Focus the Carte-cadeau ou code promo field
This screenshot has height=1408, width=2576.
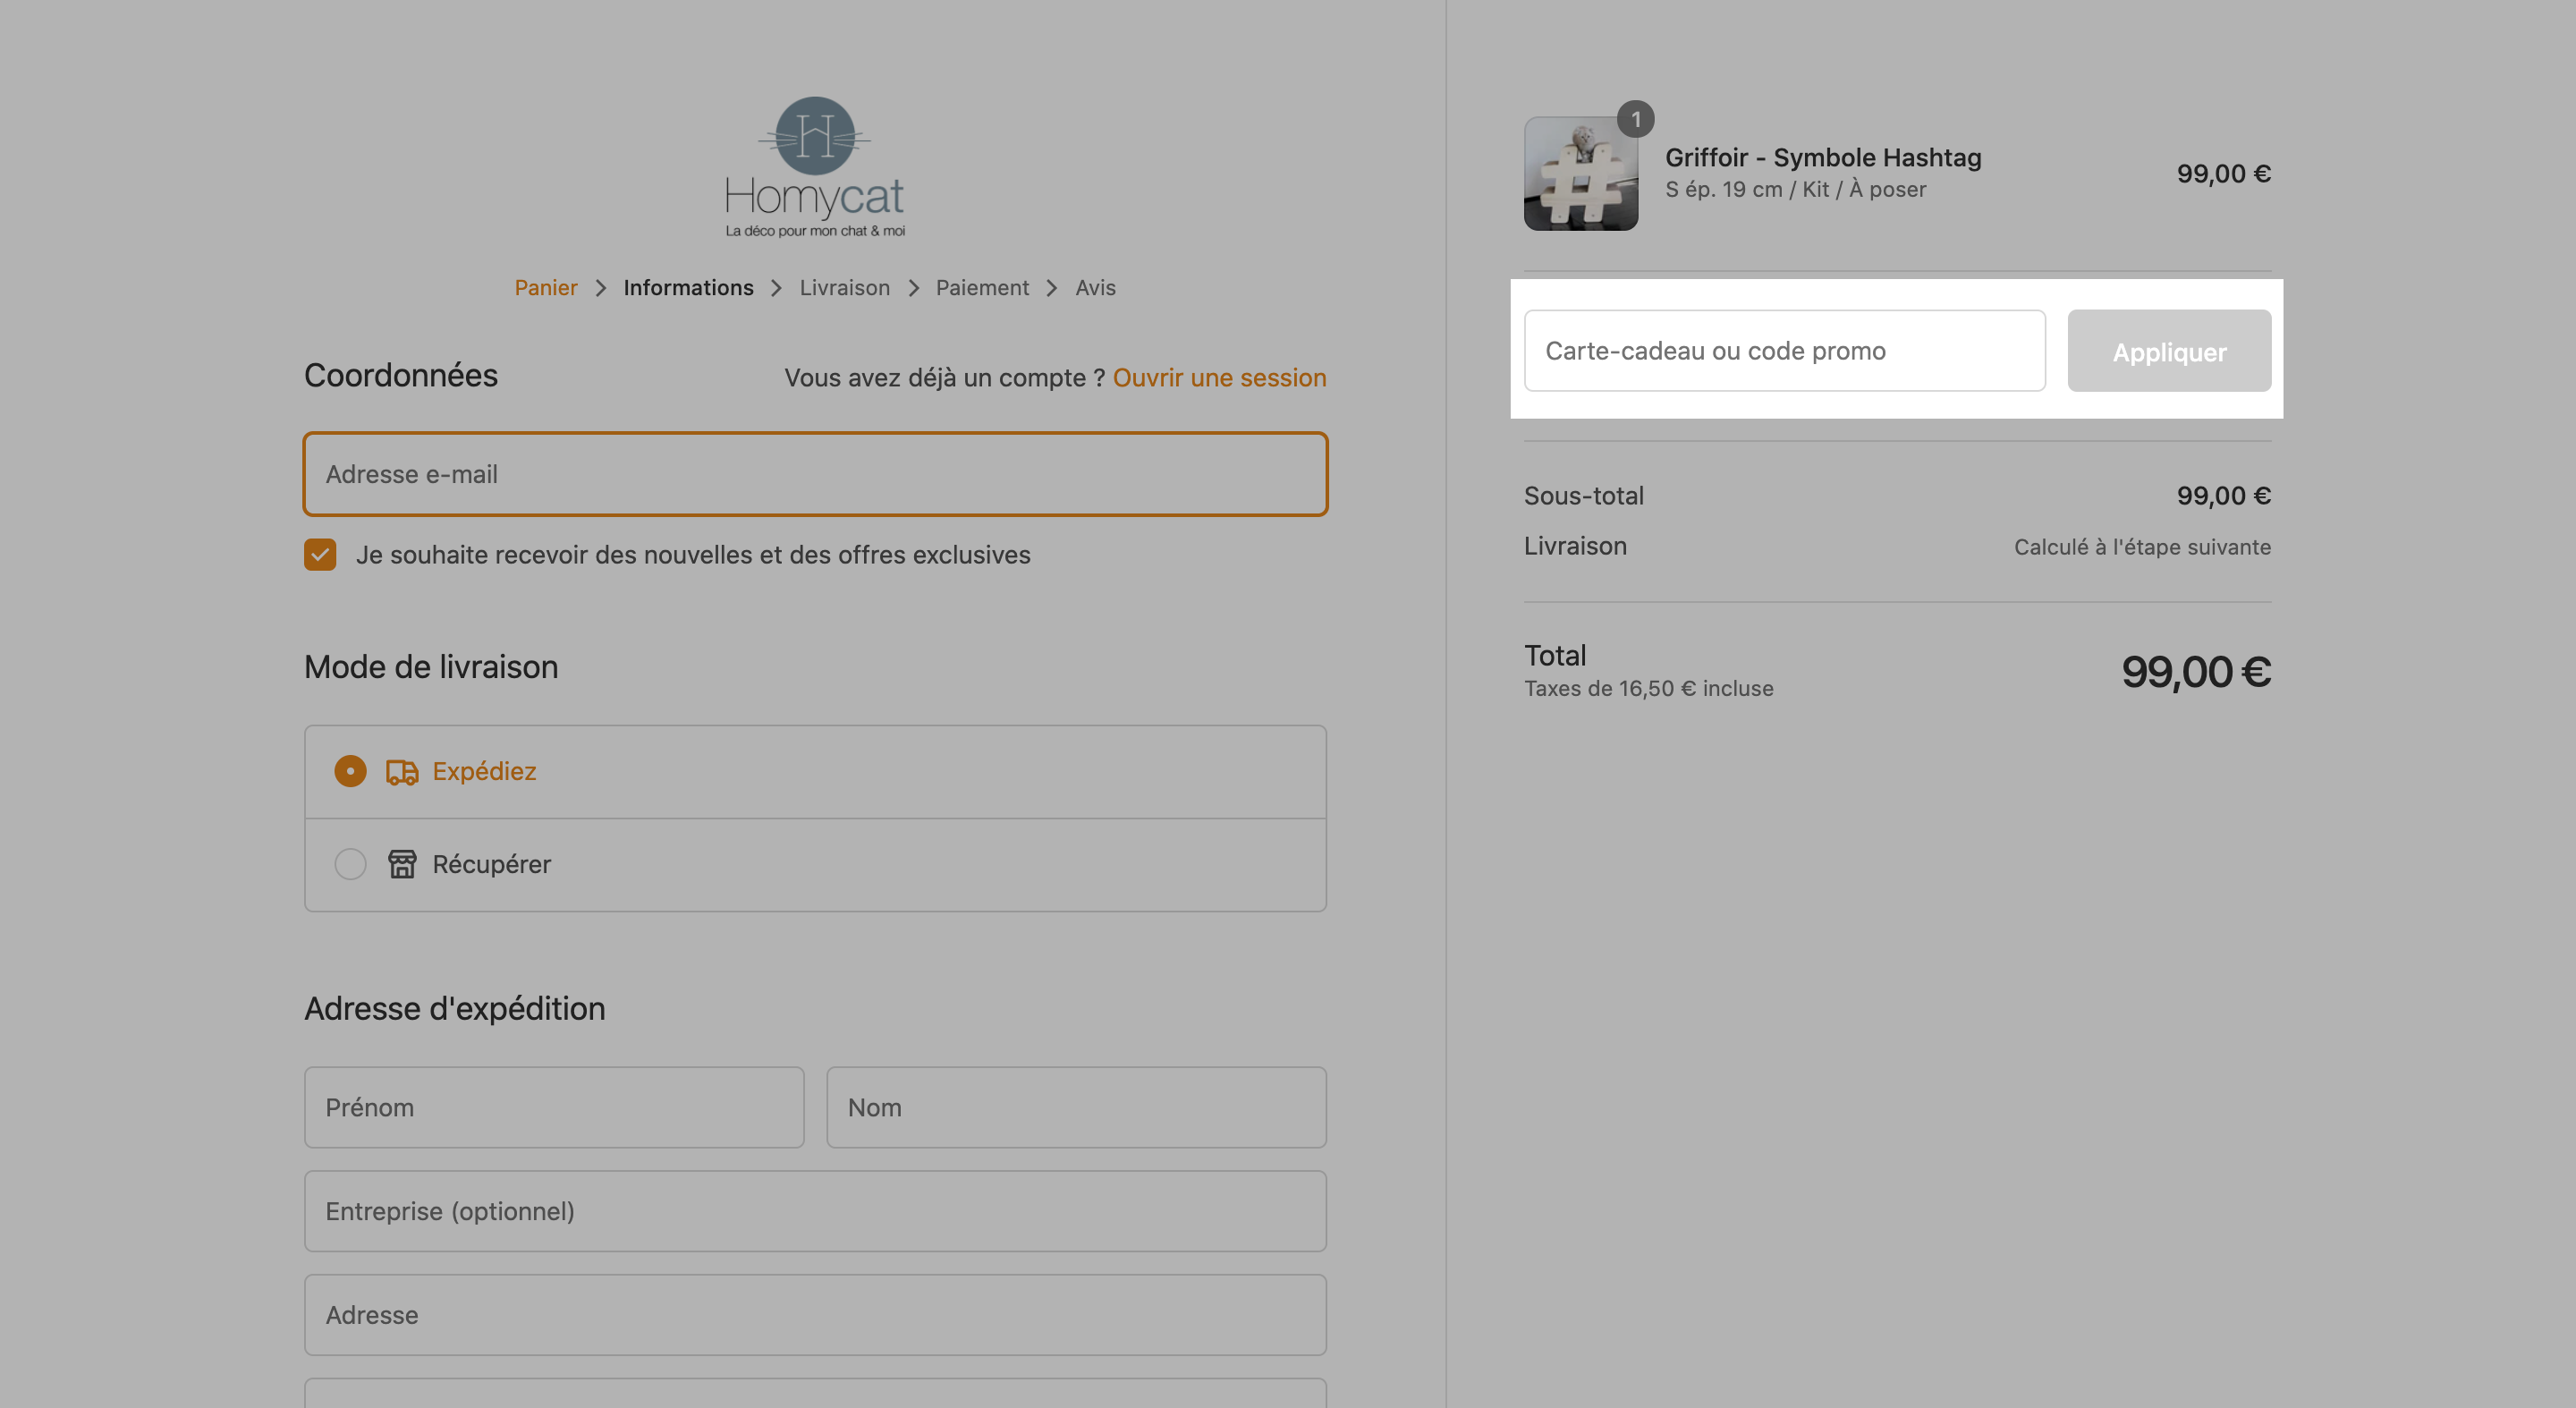pyautogui.click(x=1784, y=351)
